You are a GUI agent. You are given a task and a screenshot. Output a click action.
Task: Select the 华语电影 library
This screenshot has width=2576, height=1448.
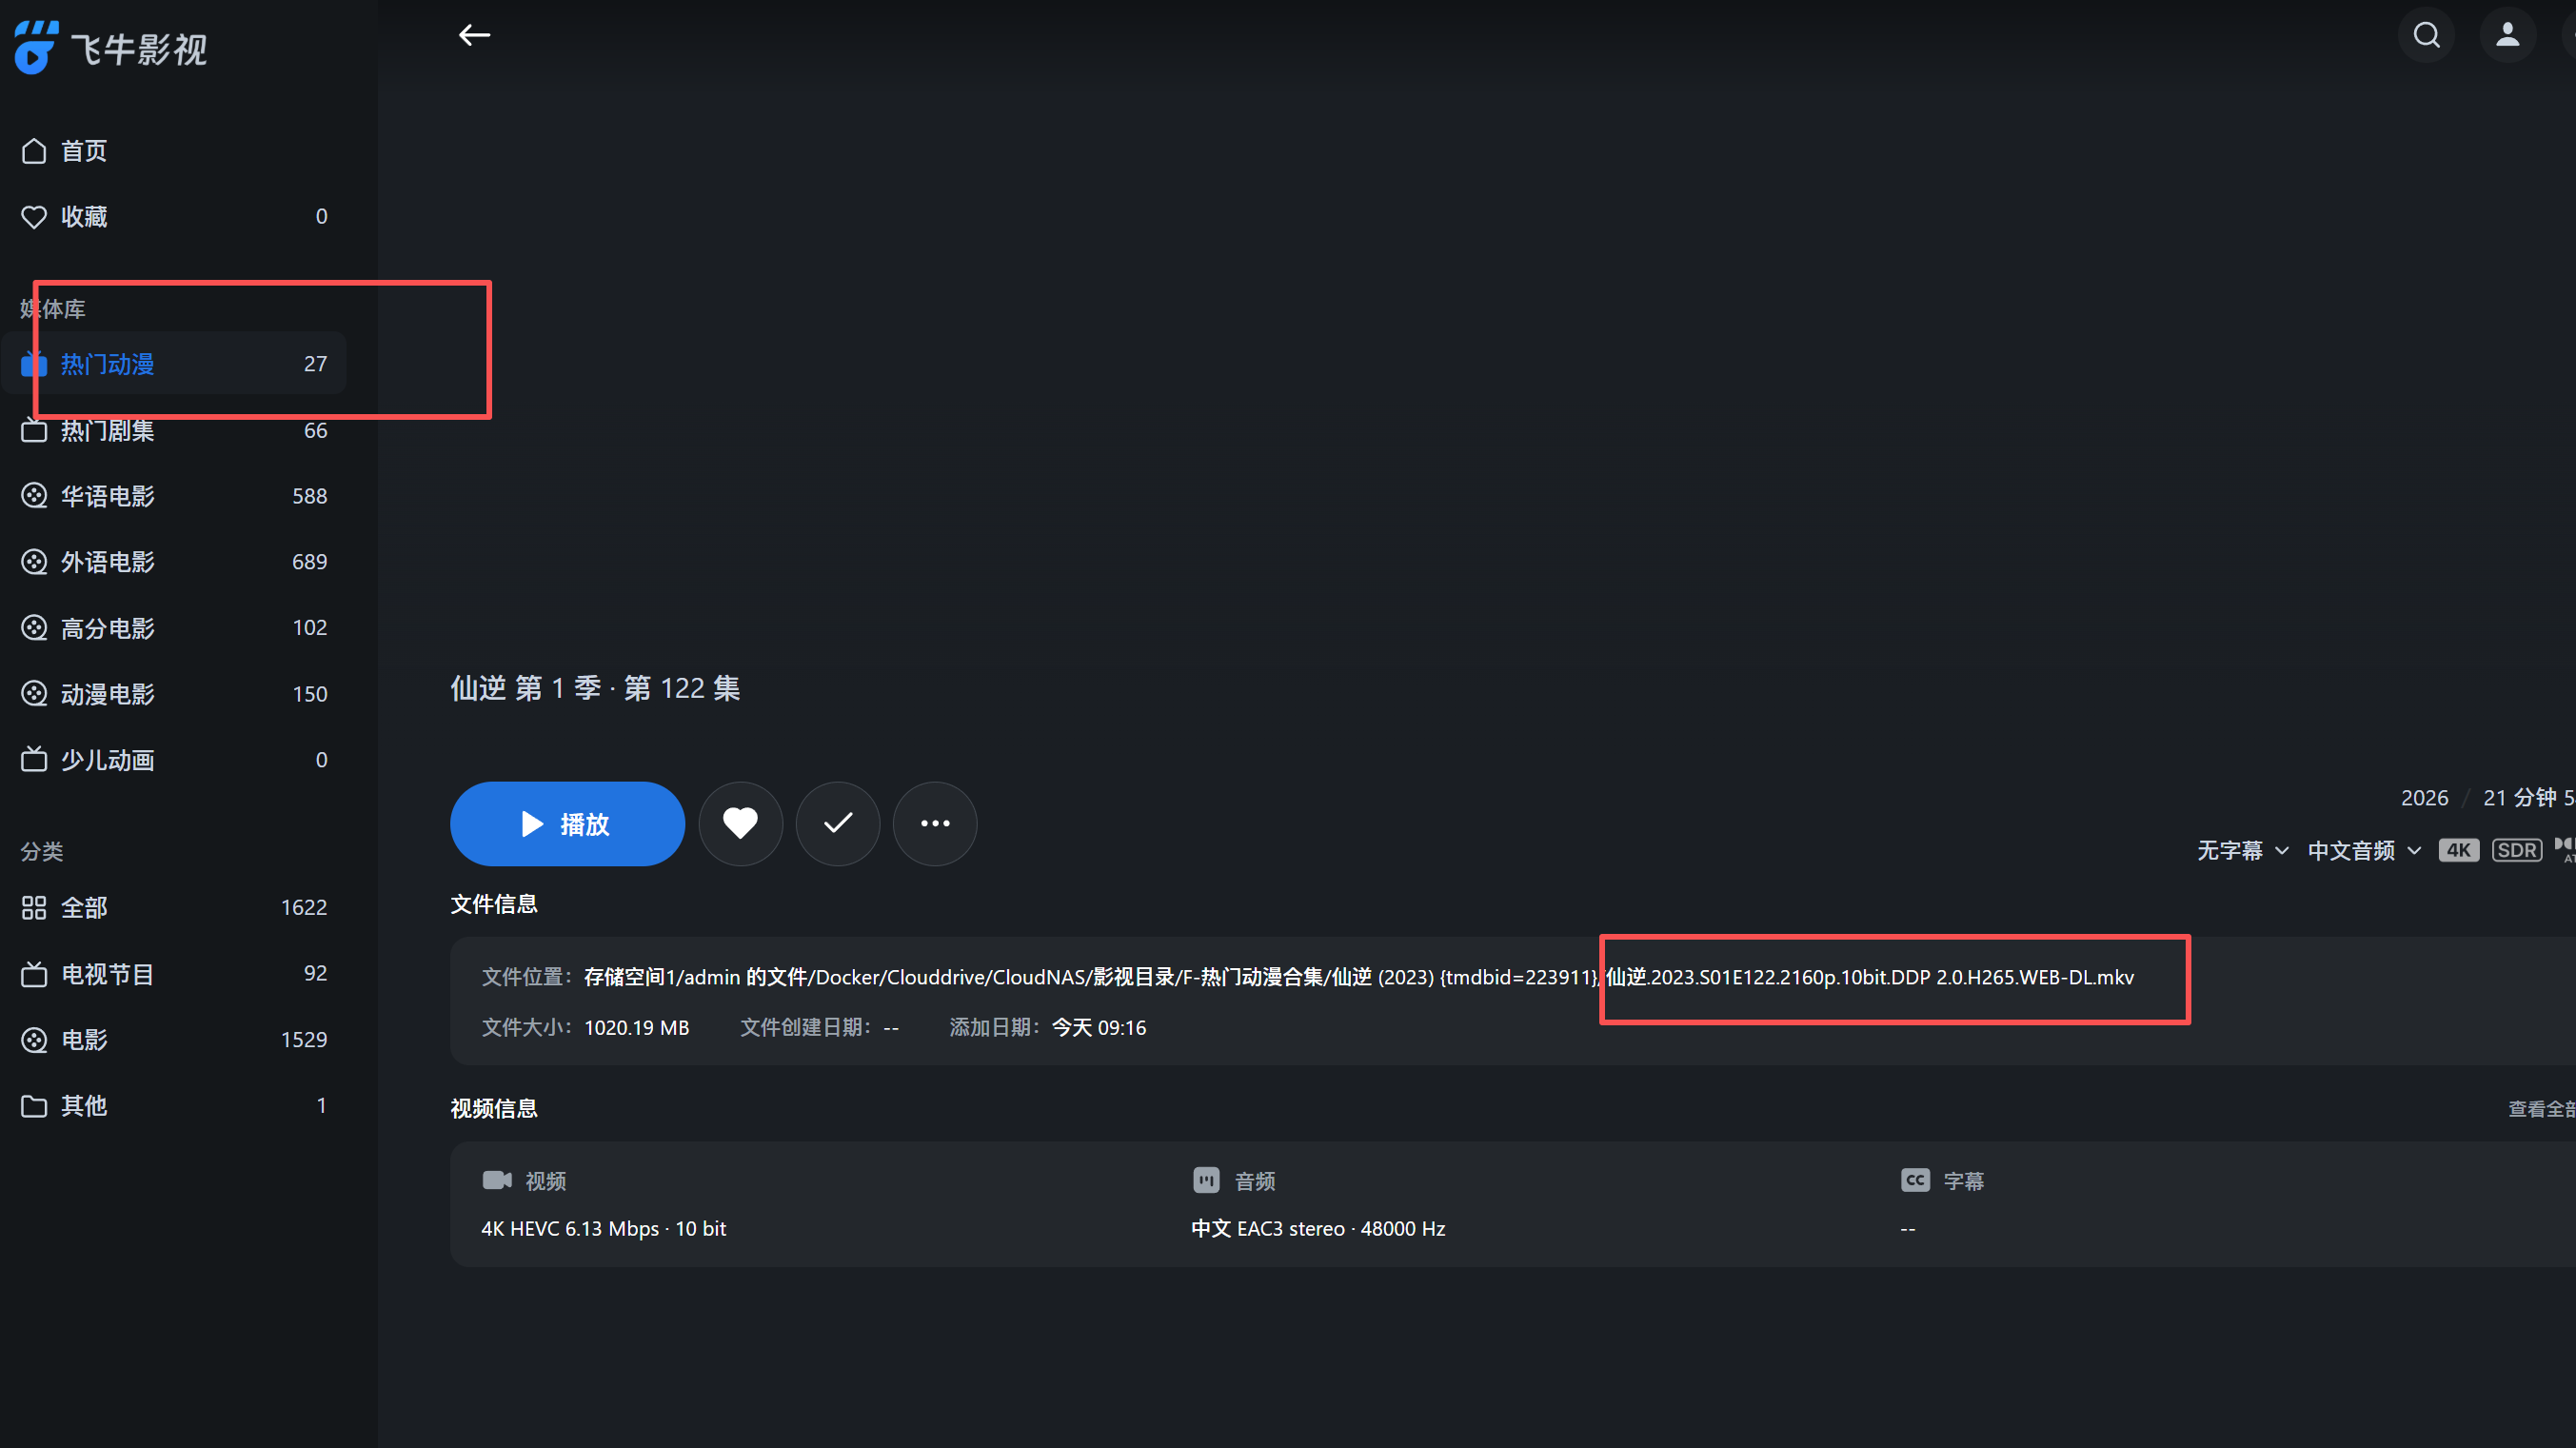(x=107, y=496)
